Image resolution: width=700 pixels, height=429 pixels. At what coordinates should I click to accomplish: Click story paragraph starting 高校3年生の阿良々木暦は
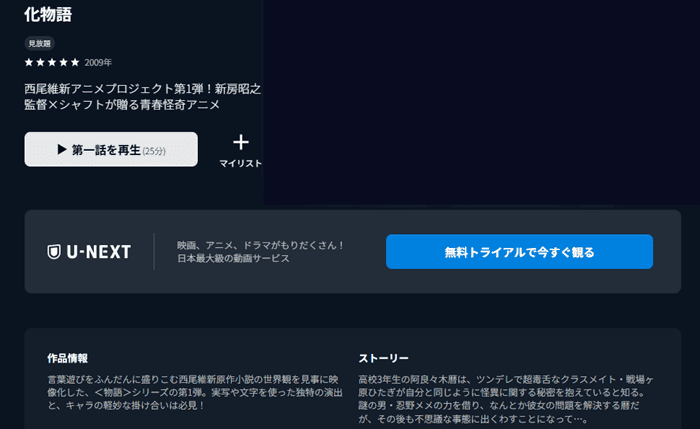pos(506,399)
